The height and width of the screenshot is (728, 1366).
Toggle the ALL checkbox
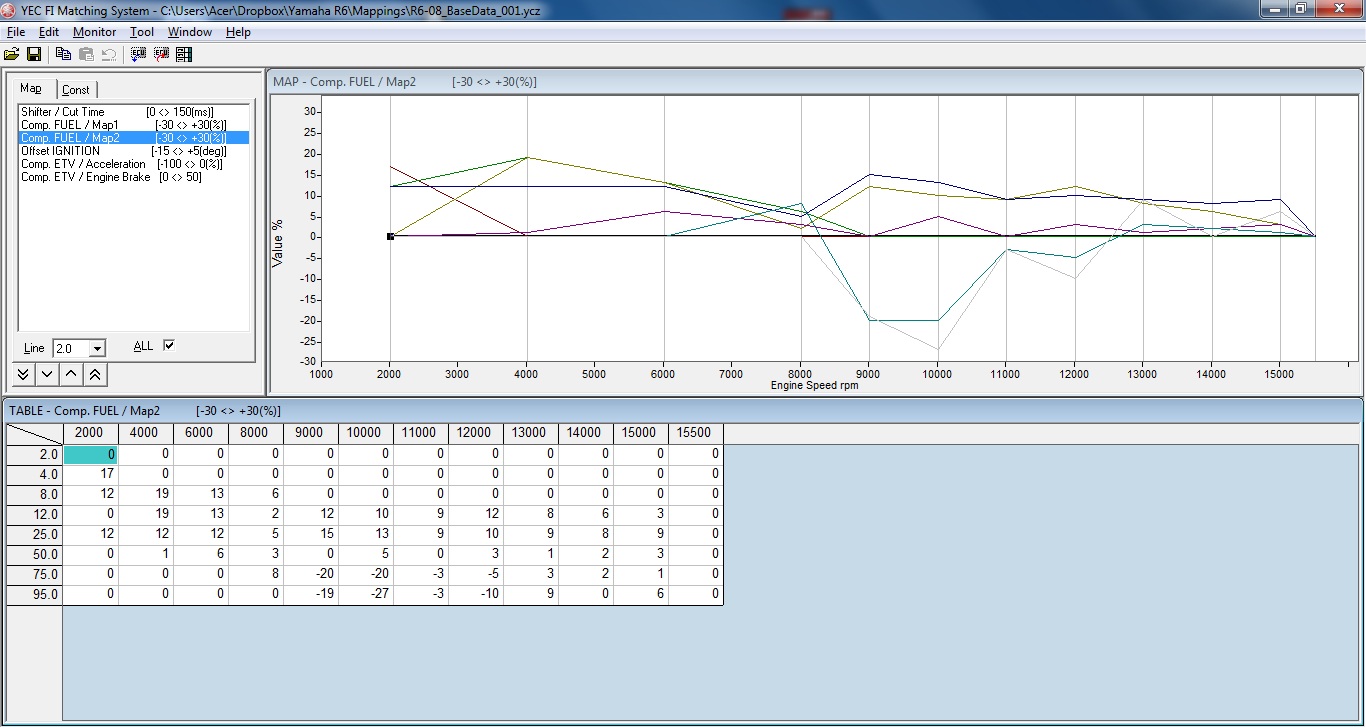[169, 345]
